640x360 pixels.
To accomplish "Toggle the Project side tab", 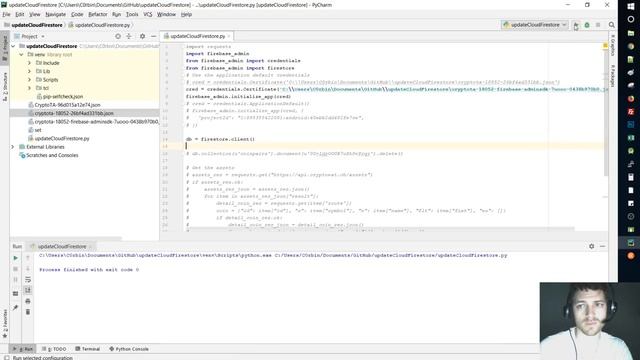I will click(x=5, y=48).
